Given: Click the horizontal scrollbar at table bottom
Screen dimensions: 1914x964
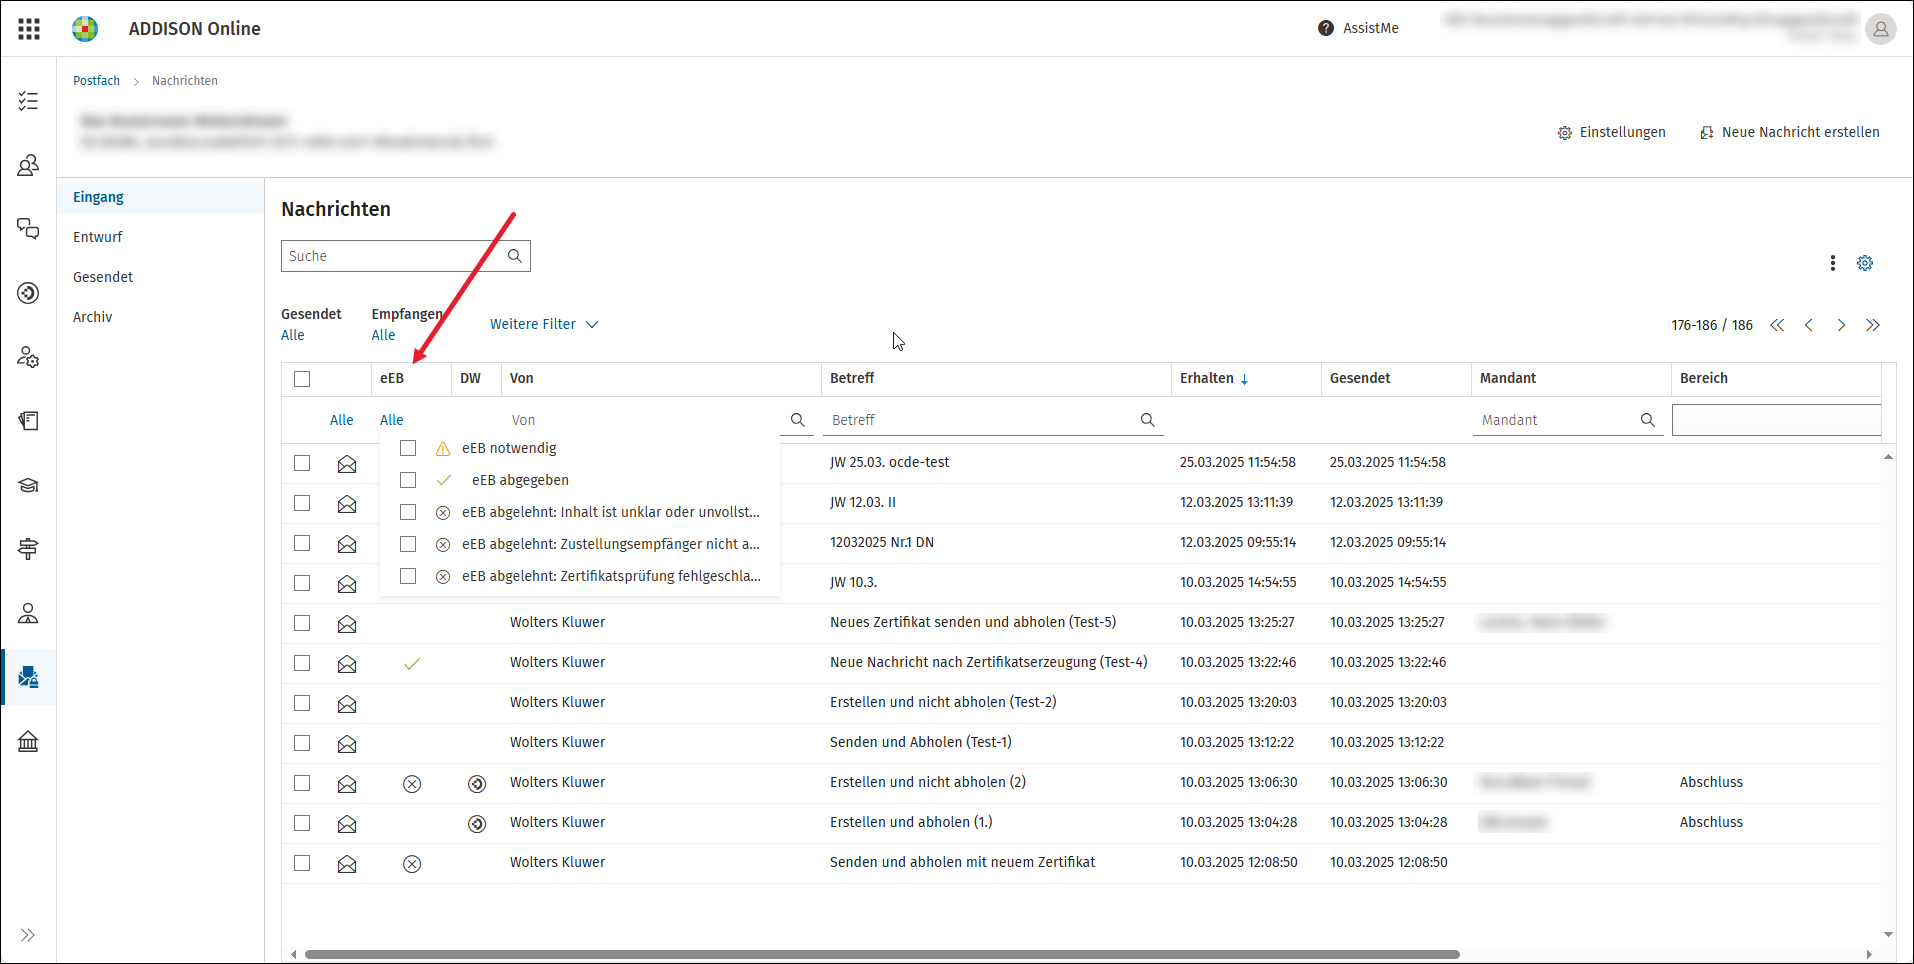Looking at the screenshot, I should pos(882,954).
